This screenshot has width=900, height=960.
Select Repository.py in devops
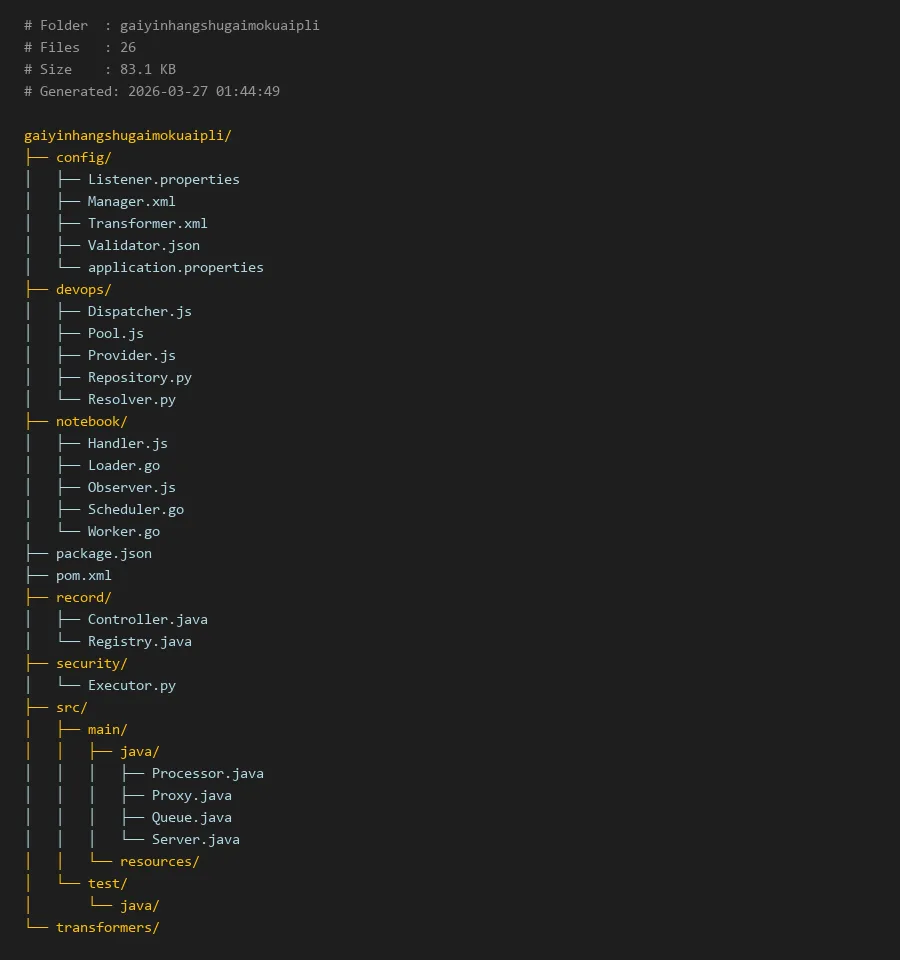[139, 377]
